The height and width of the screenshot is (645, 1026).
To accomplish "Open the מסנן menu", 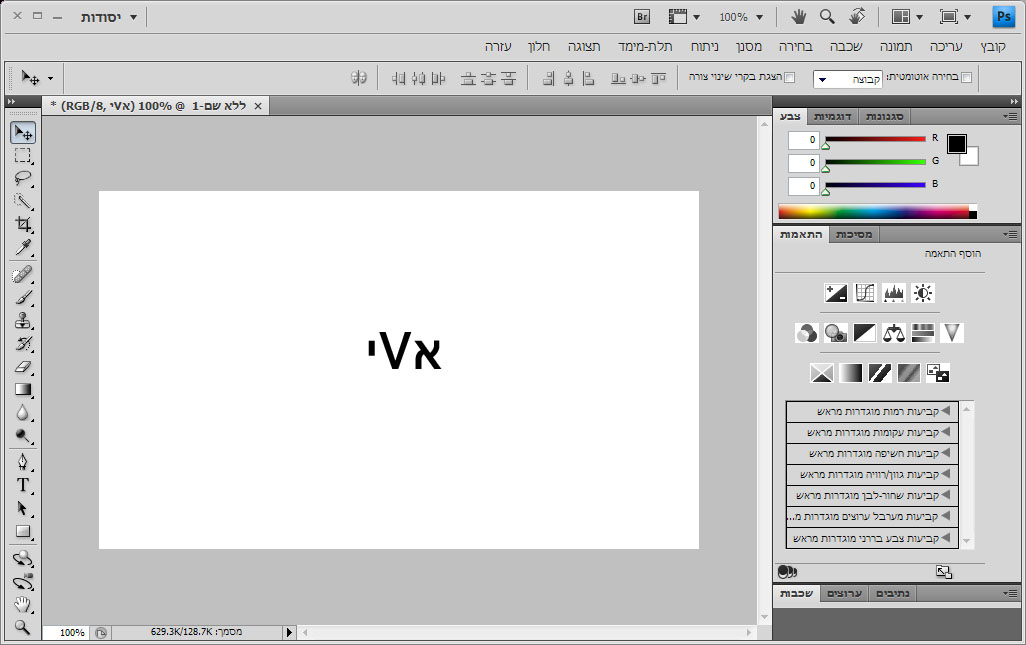I will point(749,47).
